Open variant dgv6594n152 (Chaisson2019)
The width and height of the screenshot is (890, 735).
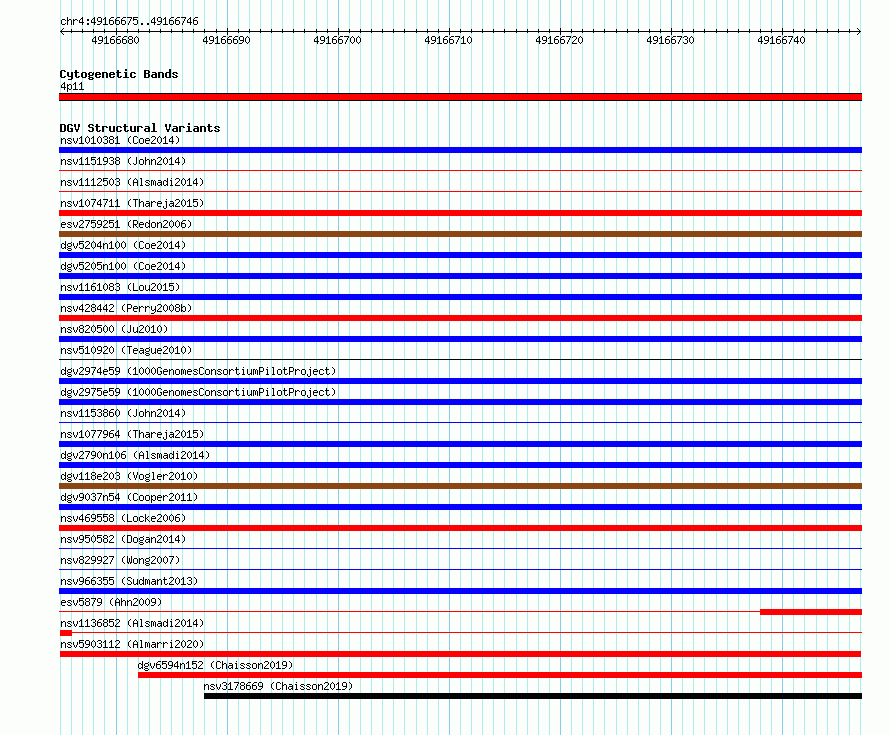tap(215, 665)
